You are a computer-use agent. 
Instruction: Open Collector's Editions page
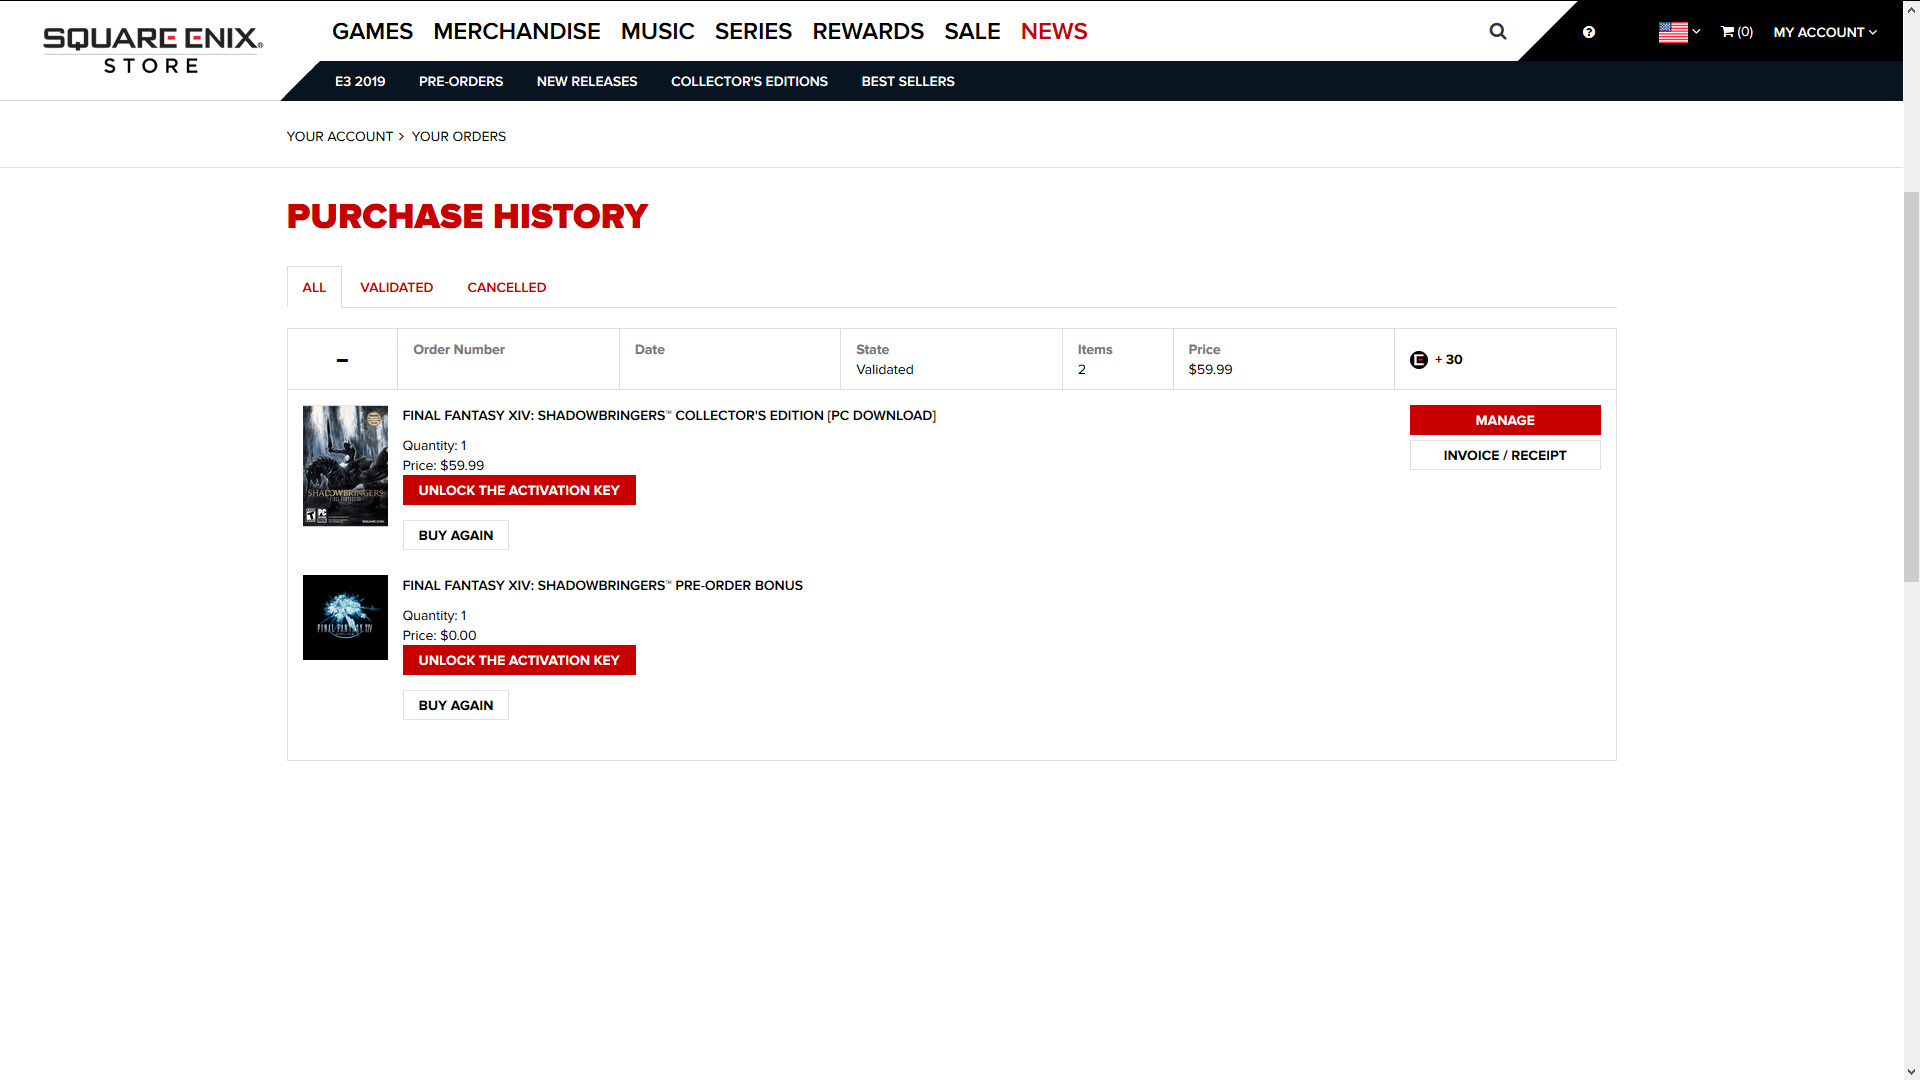[x=749, y=81]
